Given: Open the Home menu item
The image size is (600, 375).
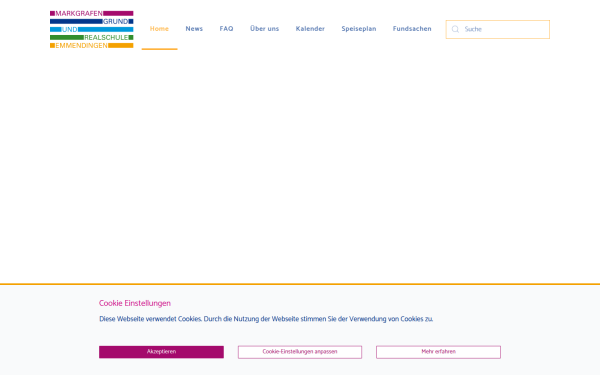Looking at the screenshot, I should pos(159,29).
